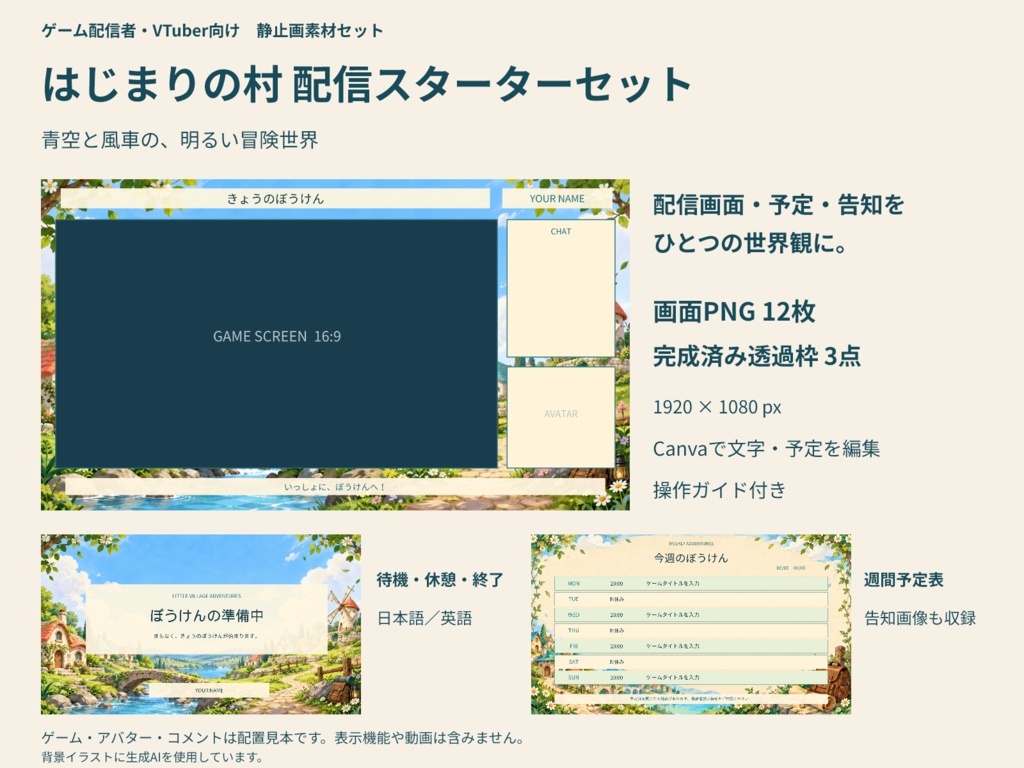Click the label 週間予定表
Screen dimensions: 1024x768
904,580
